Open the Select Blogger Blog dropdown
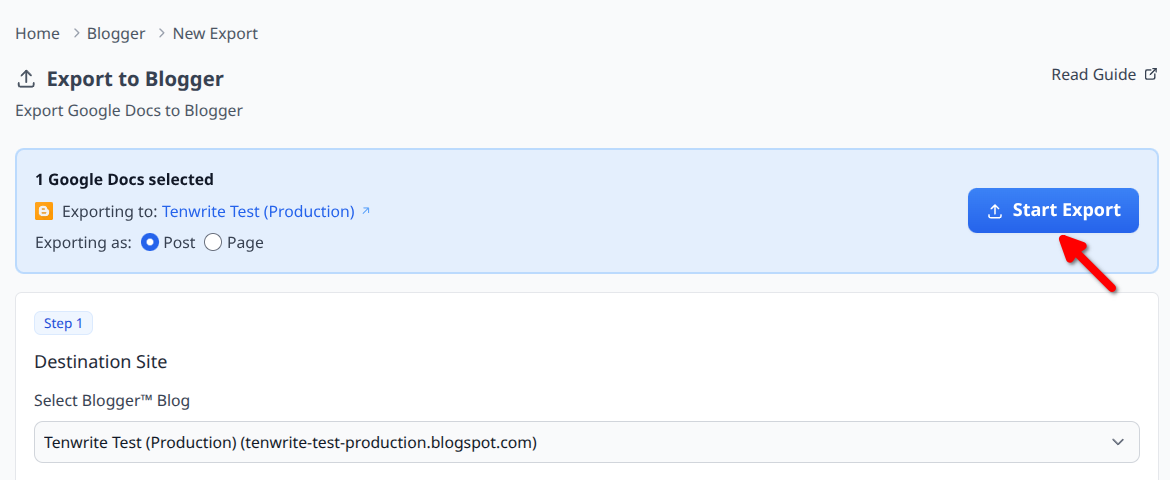This screenshot has height=480, width=1170. click(x=586, y=442)
